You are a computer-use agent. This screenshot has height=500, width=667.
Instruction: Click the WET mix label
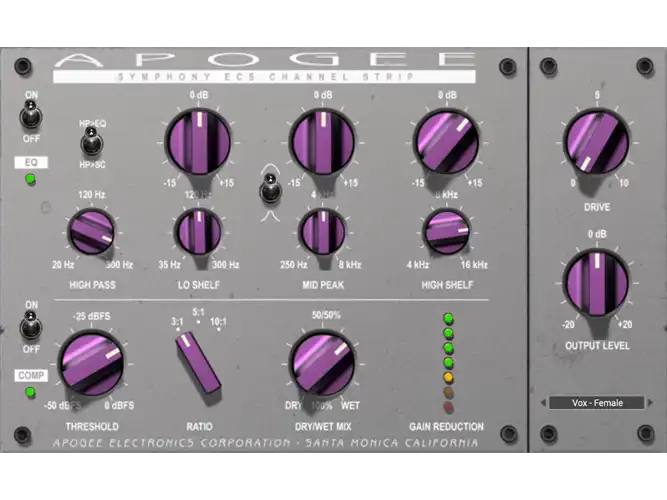350,406
